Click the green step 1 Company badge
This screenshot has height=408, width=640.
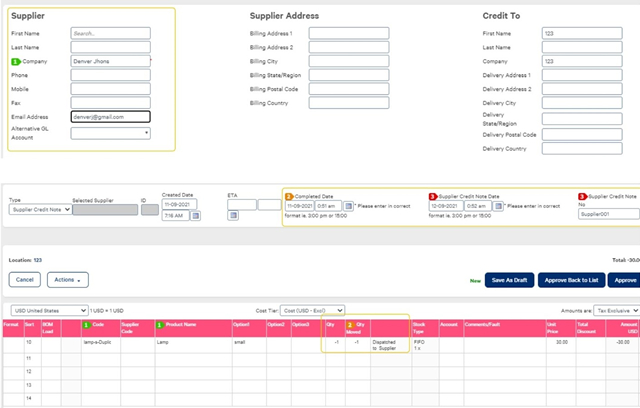pyautogui.click(x=15, y=61)
